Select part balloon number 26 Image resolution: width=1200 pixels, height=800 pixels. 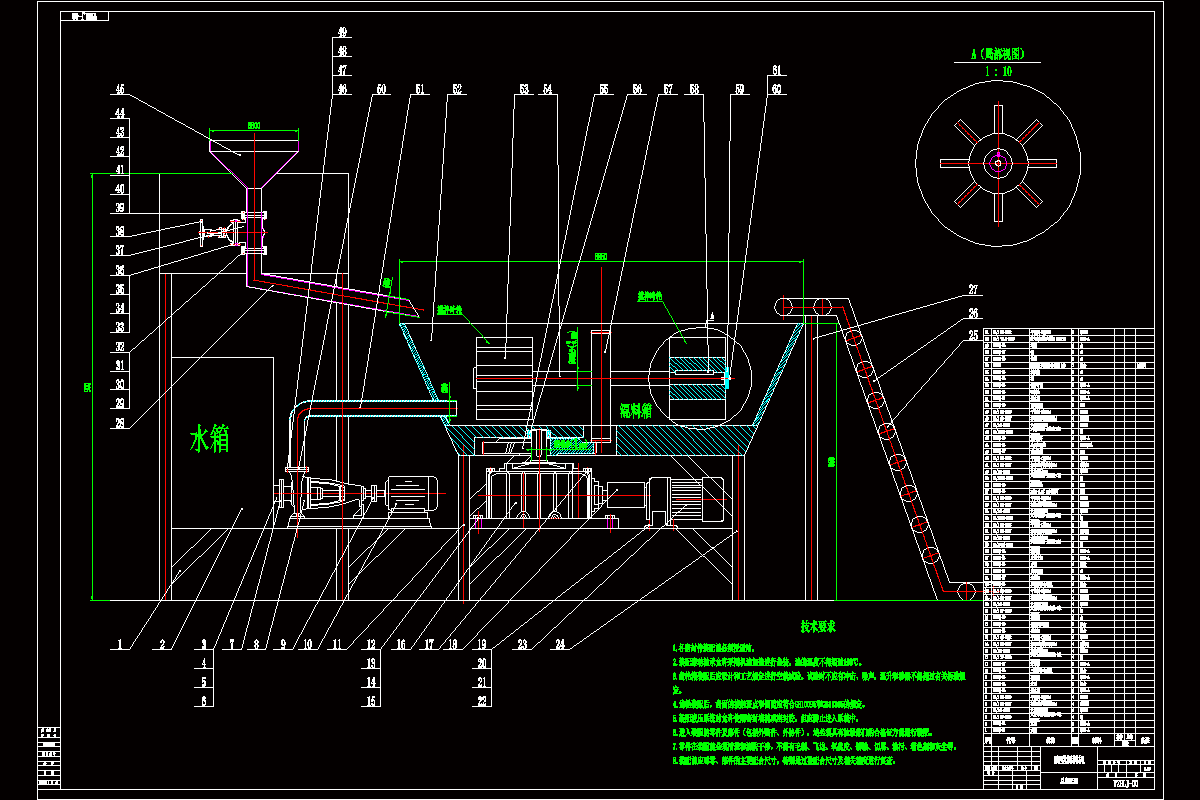click(971, 313)
